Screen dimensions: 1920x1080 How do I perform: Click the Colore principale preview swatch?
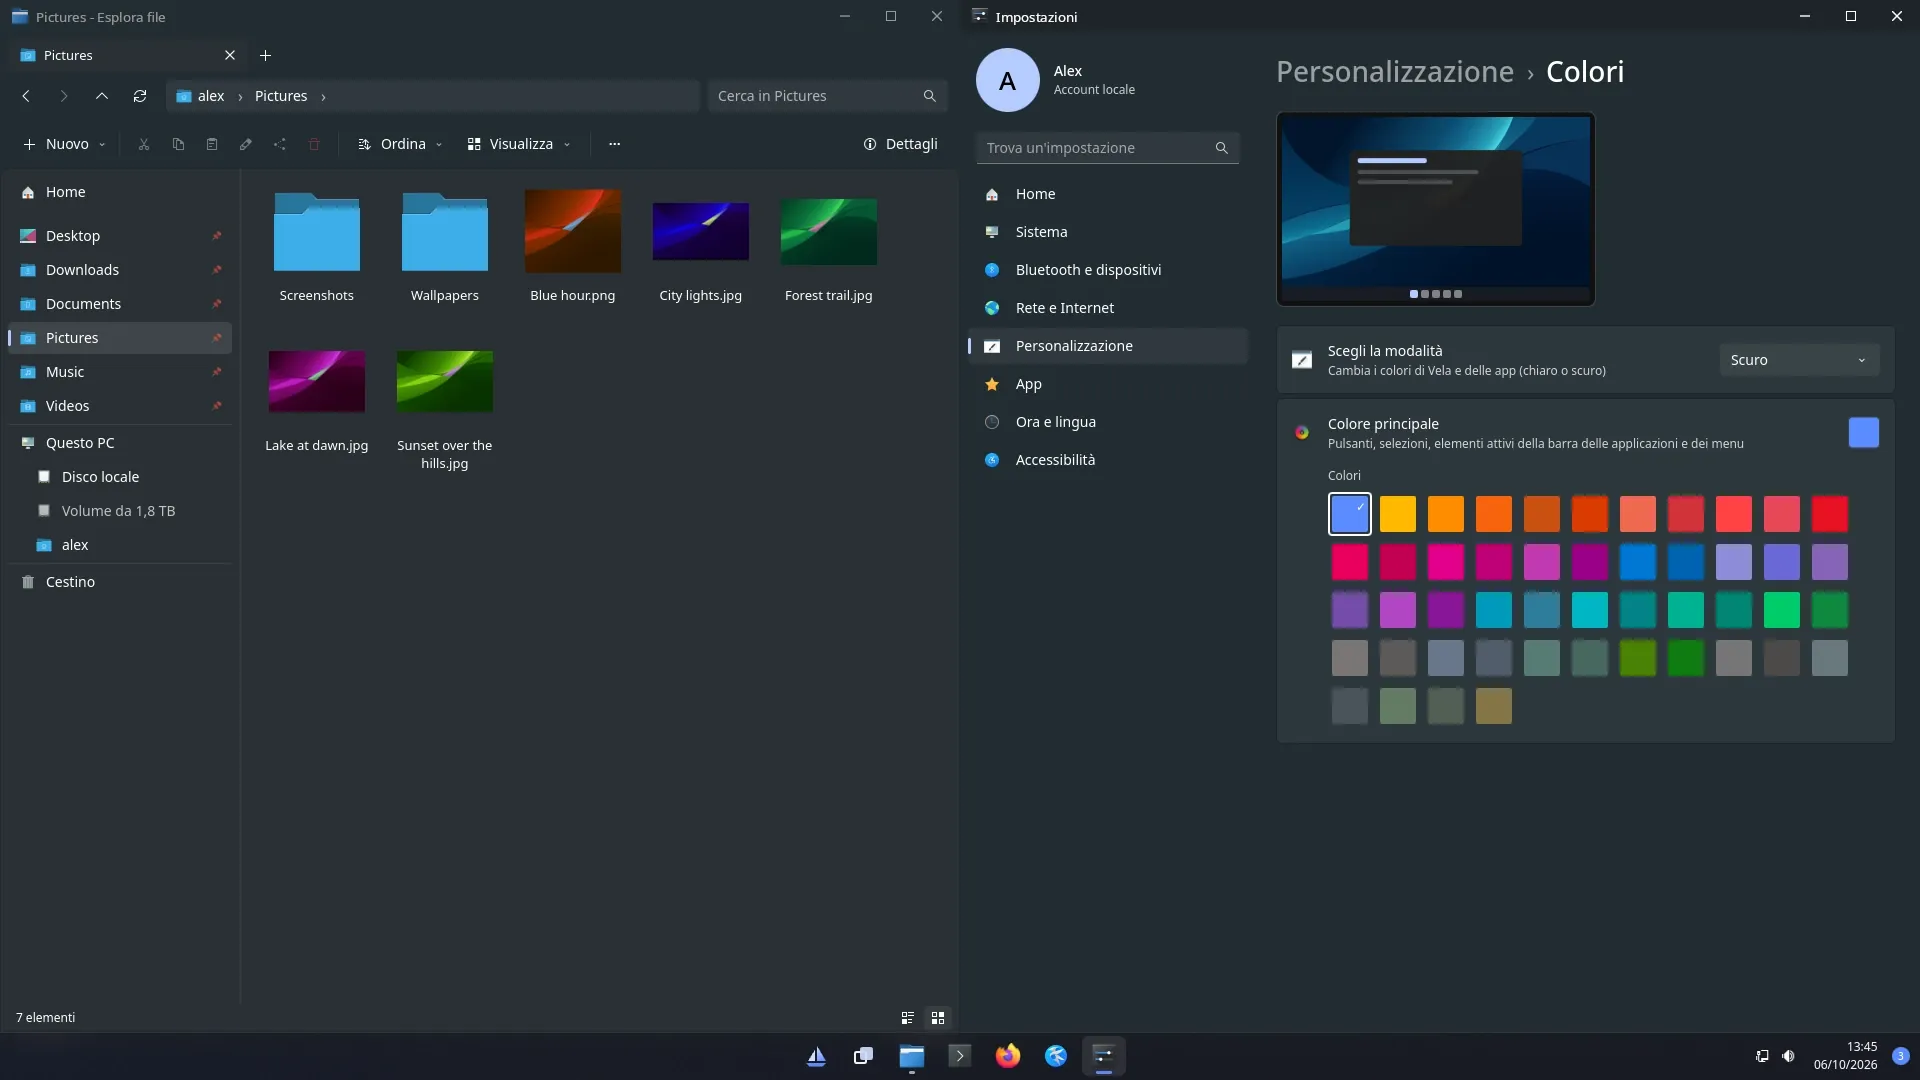[x=1863, y=433]
